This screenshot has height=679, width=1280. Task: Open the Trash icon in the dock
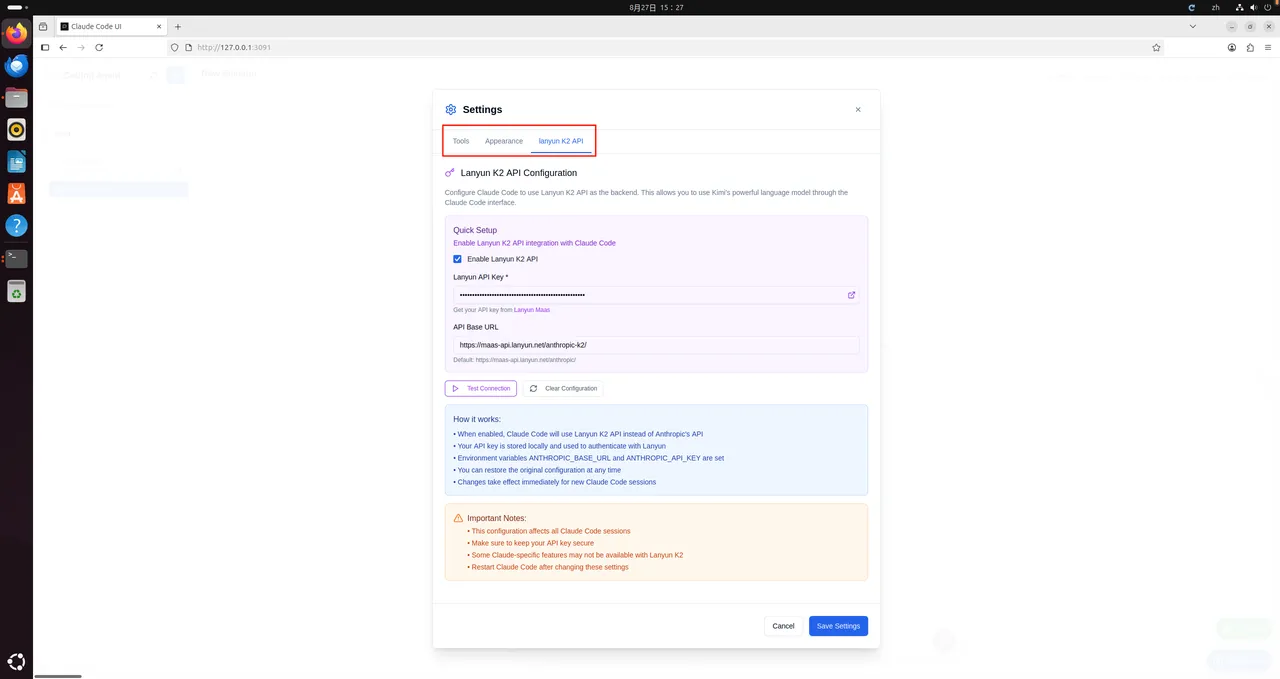[16, 291]
